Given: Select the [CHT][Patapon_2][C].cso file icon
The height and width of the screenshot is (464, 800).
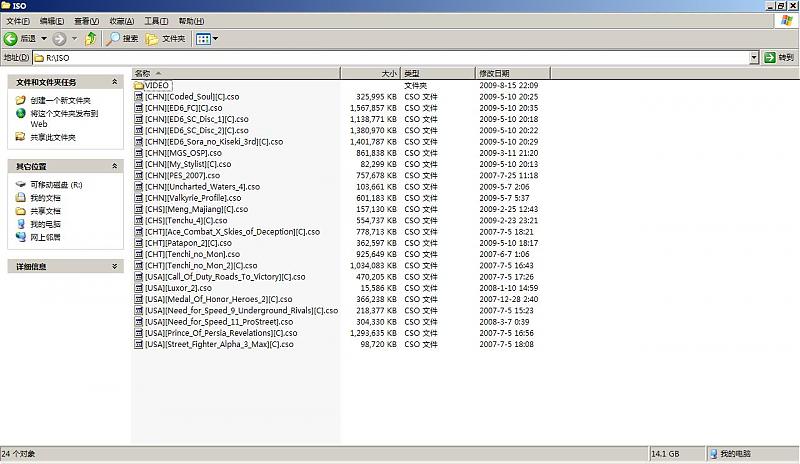Looking at the screenshot, I should 138,243.
